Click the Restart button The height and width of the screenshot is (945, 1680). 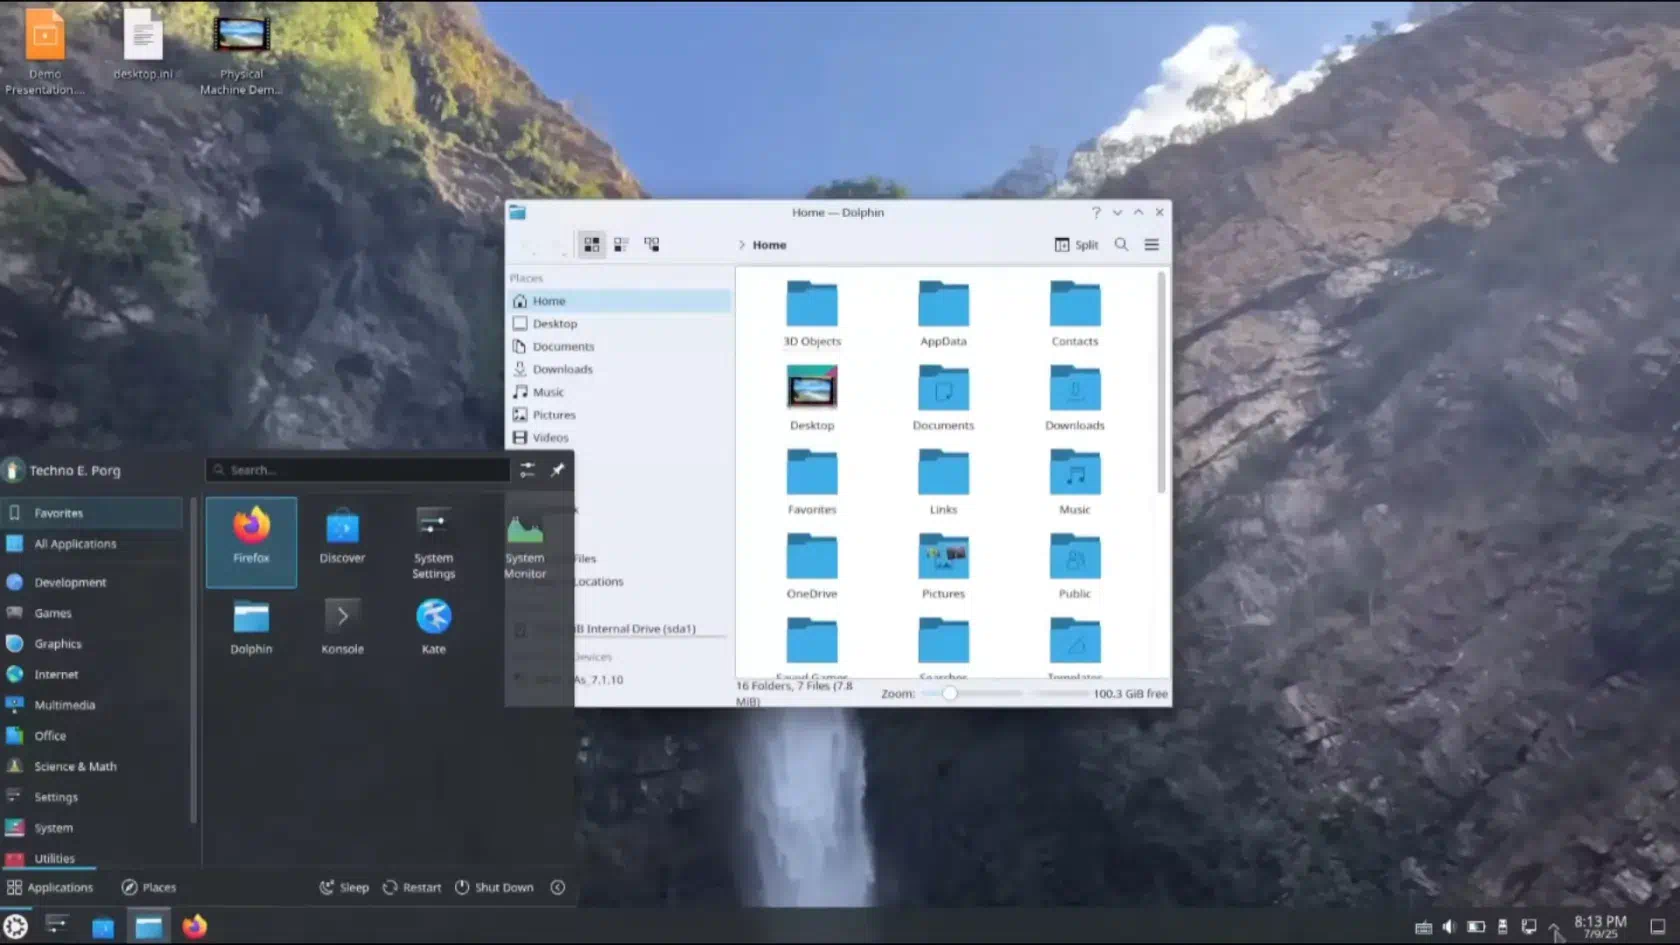[412, 887]
